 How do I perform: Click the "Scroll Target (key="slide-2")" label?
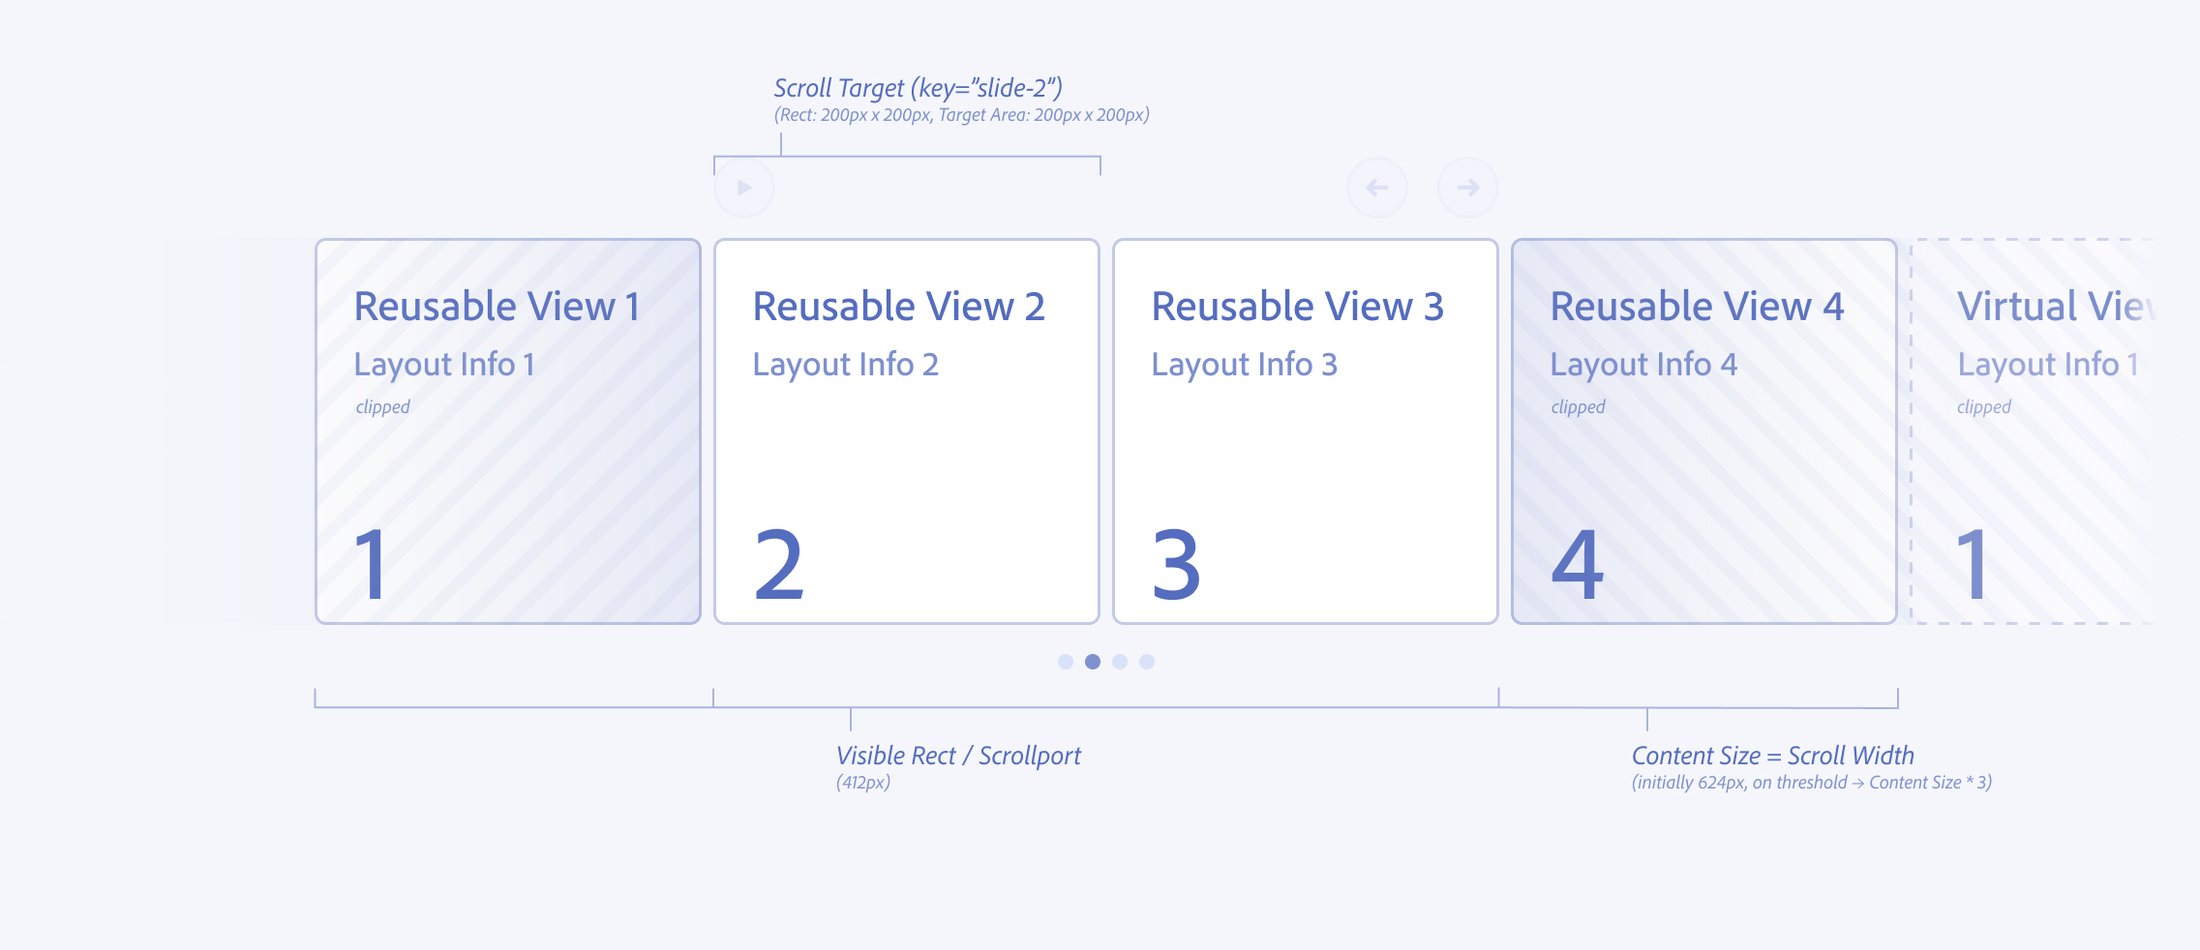click(917, 88)
